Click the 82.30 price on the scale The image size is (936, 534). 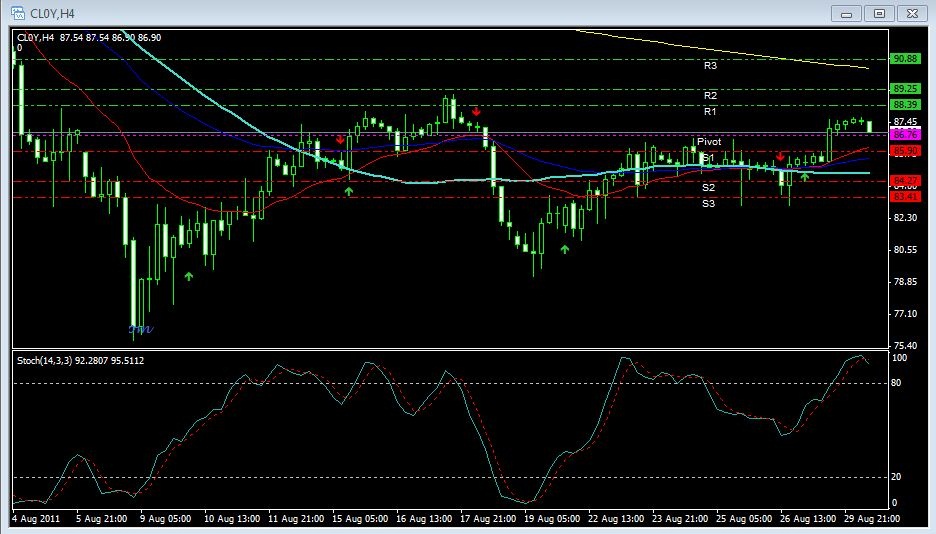pyautogui.click(x=905, y=218)
